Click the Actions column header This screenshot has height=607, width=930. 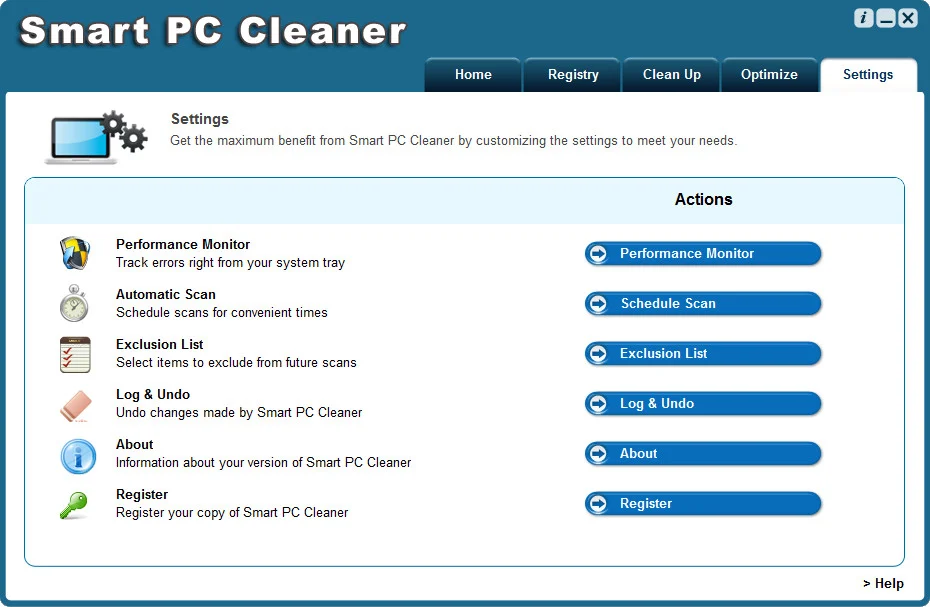click(x=703, y=199)
